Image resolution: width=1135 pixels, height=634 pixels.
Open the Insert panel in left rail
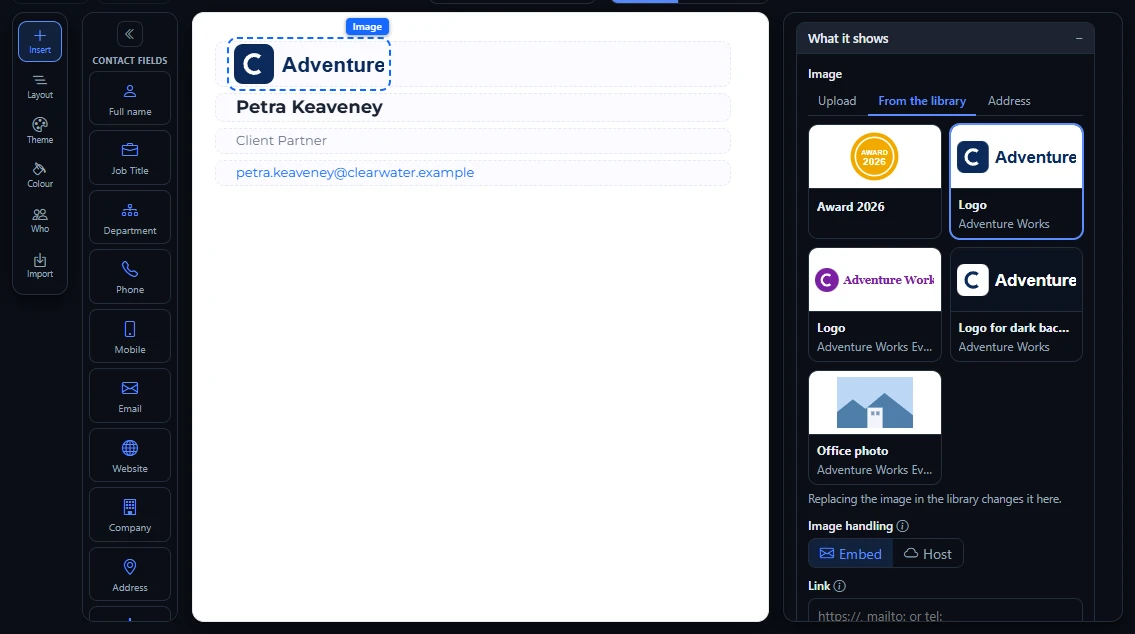point(40,41)
